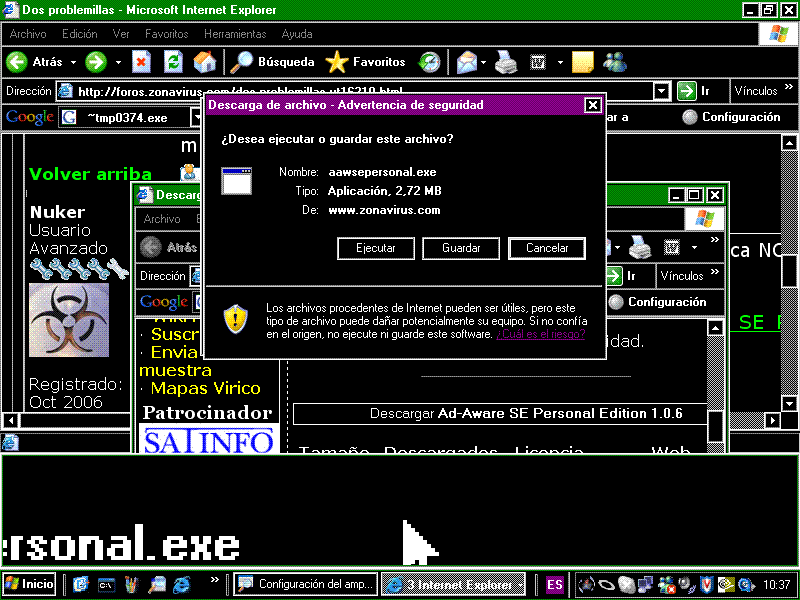The image size is (800, 600).
Task: Open the address bar dropdown in main window
Action: 661,91
